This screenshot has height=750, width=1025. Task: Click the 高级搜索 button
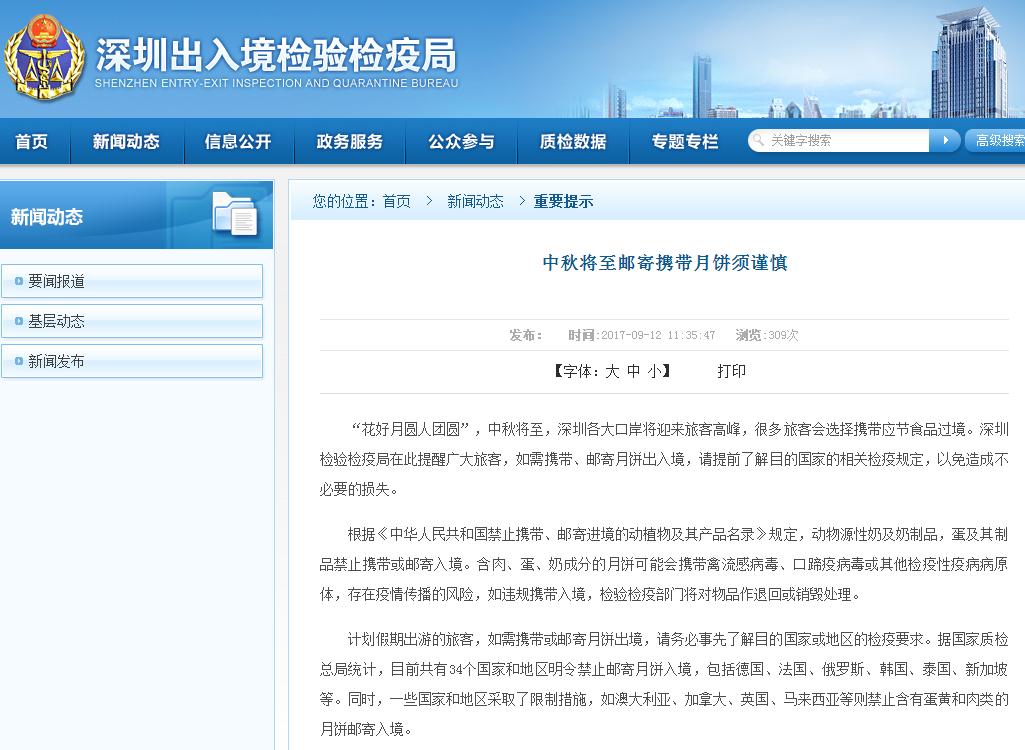(x=996, y=141)
